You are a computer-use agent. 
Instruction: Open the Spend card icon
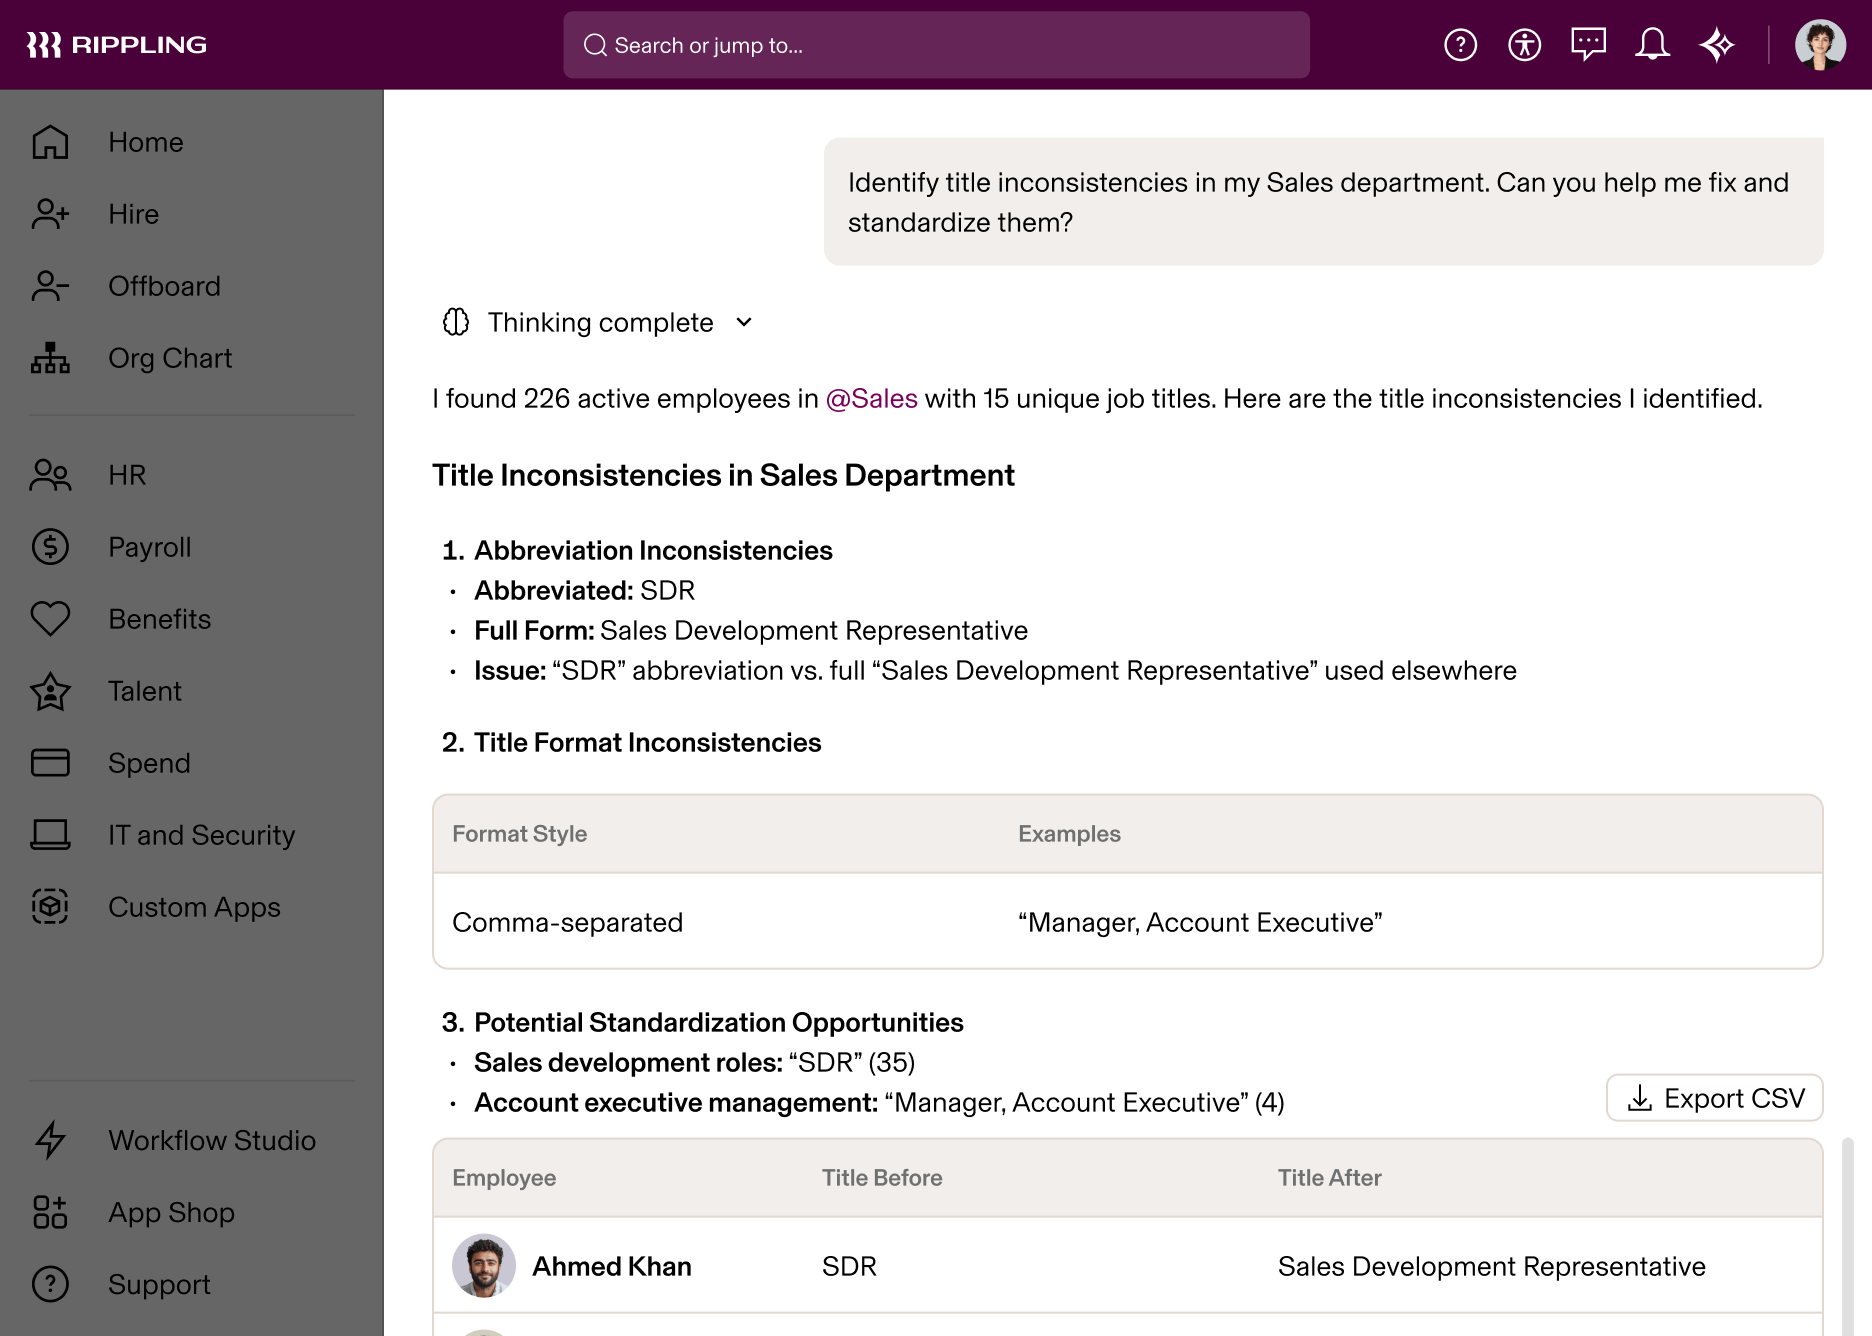pos(50,763)
